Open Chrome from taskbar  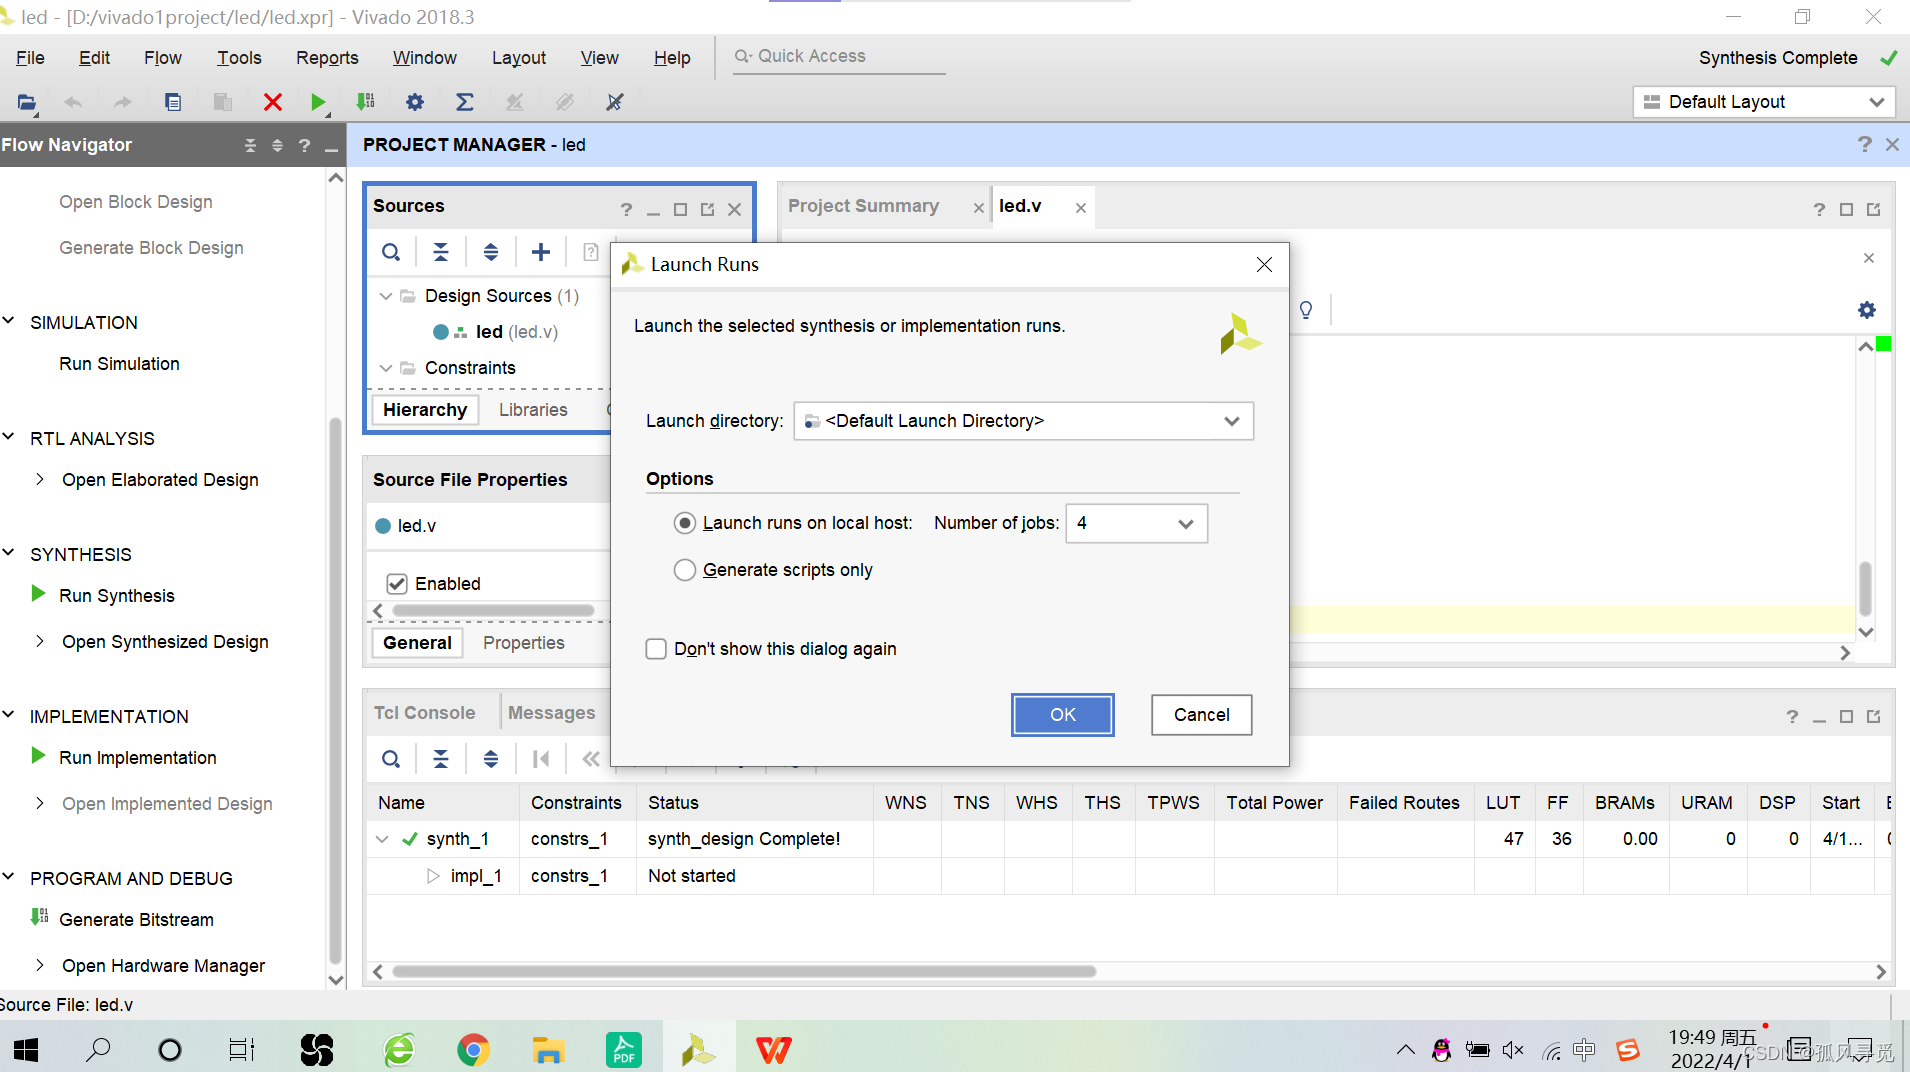(473, 1050)
